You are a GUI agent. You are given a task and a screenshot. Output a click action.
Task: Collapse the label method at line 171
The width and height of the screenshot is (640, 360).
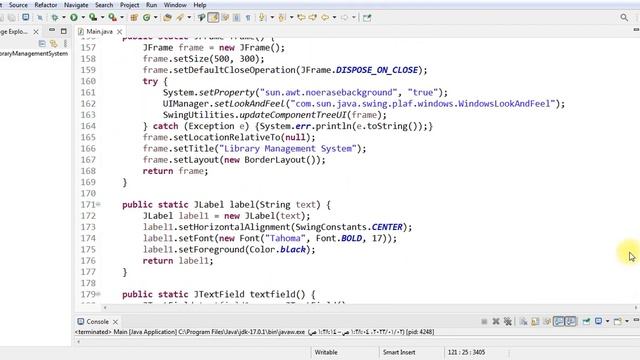[x=99, y=204]
